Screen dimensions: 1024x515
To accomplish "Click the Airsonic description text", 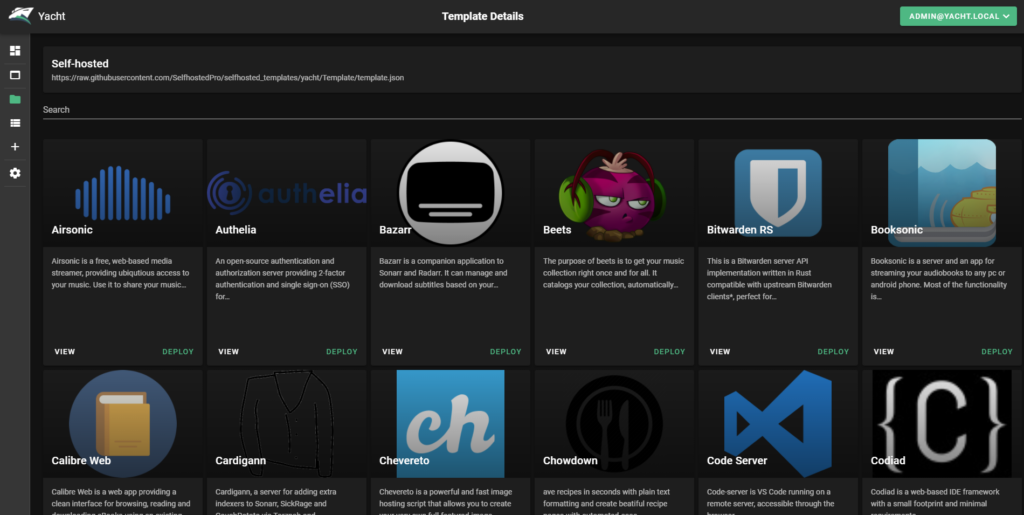I will coord(120,273).
